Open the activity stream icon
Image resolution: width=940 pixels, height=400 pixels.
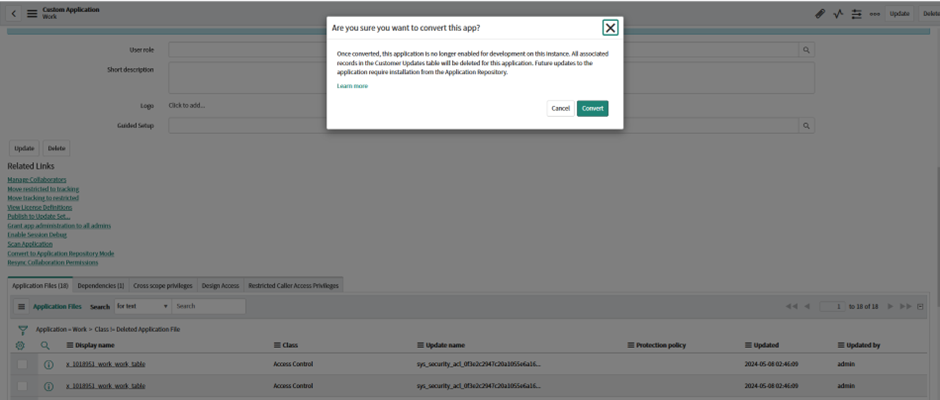838,14
